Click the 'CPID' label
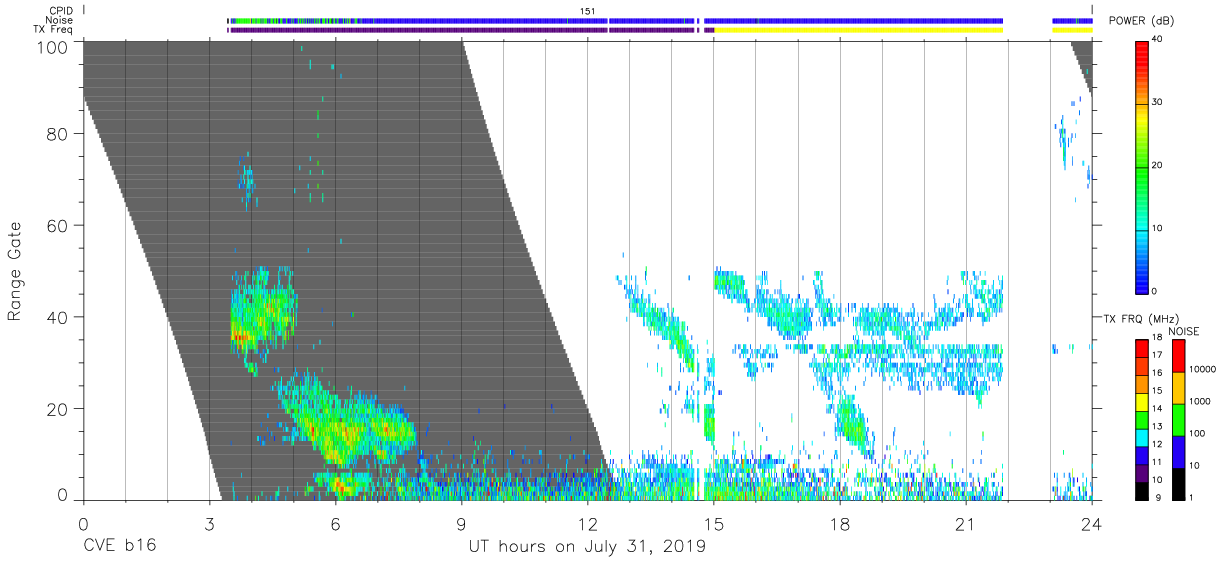Screen dimensions: 1228x567 60,10
